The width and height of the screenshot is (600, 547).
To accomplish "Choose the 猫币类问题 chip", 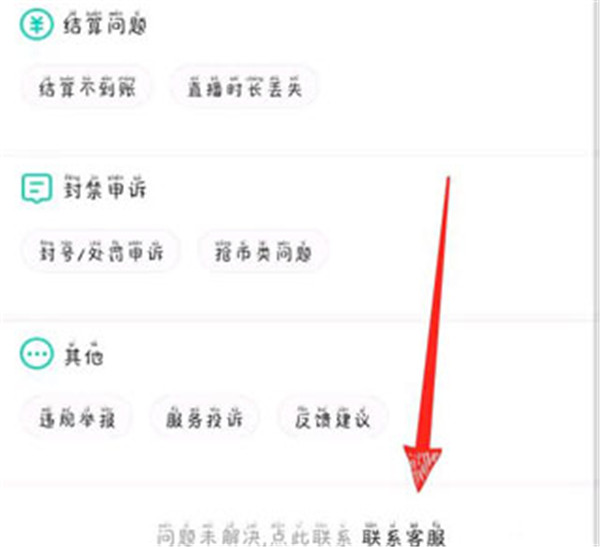I will click(x=263, y=252).
